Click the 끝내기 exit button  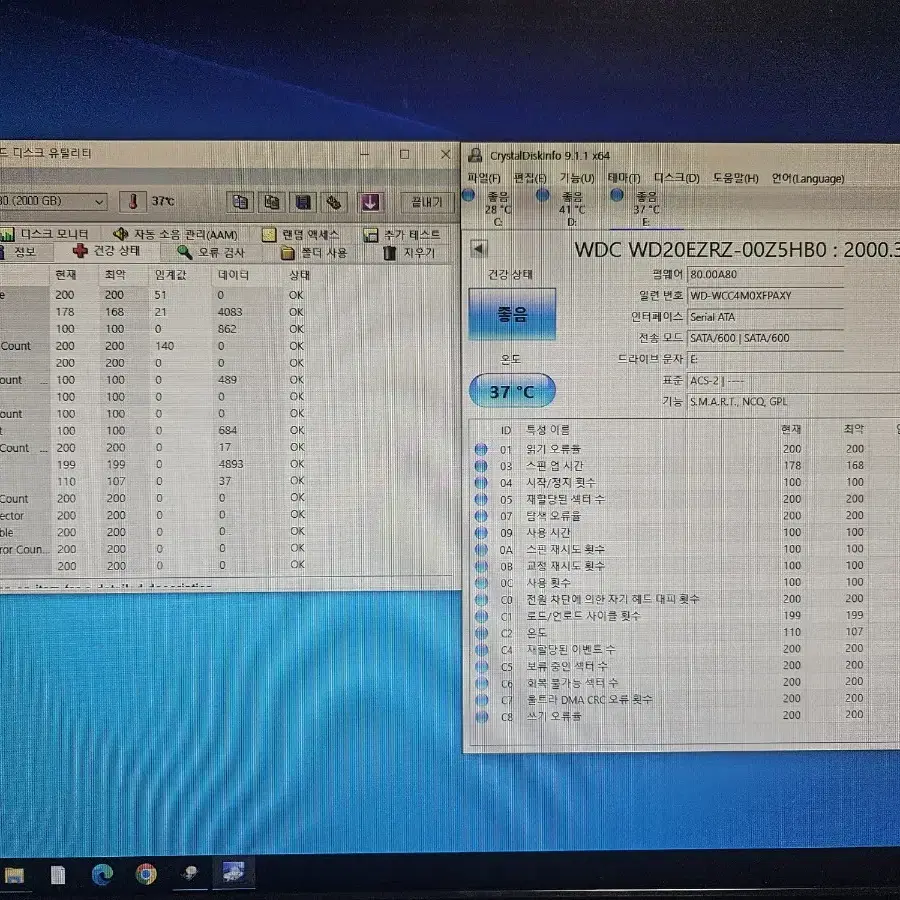(427, 202)
